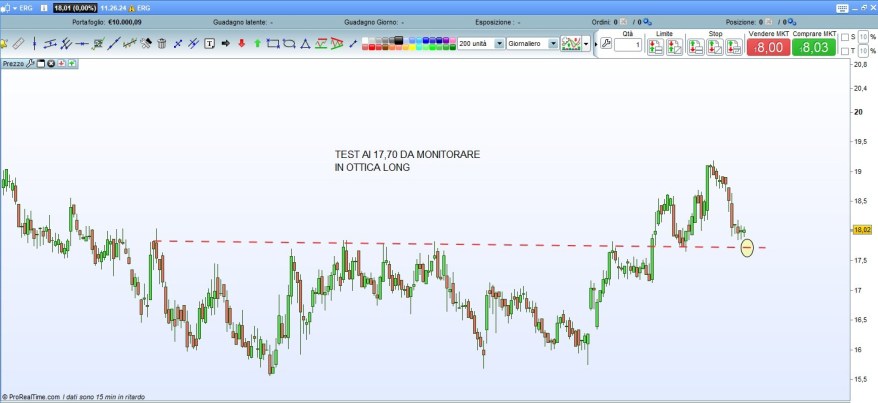Click the green add icon in Prezzo panel

72,64
